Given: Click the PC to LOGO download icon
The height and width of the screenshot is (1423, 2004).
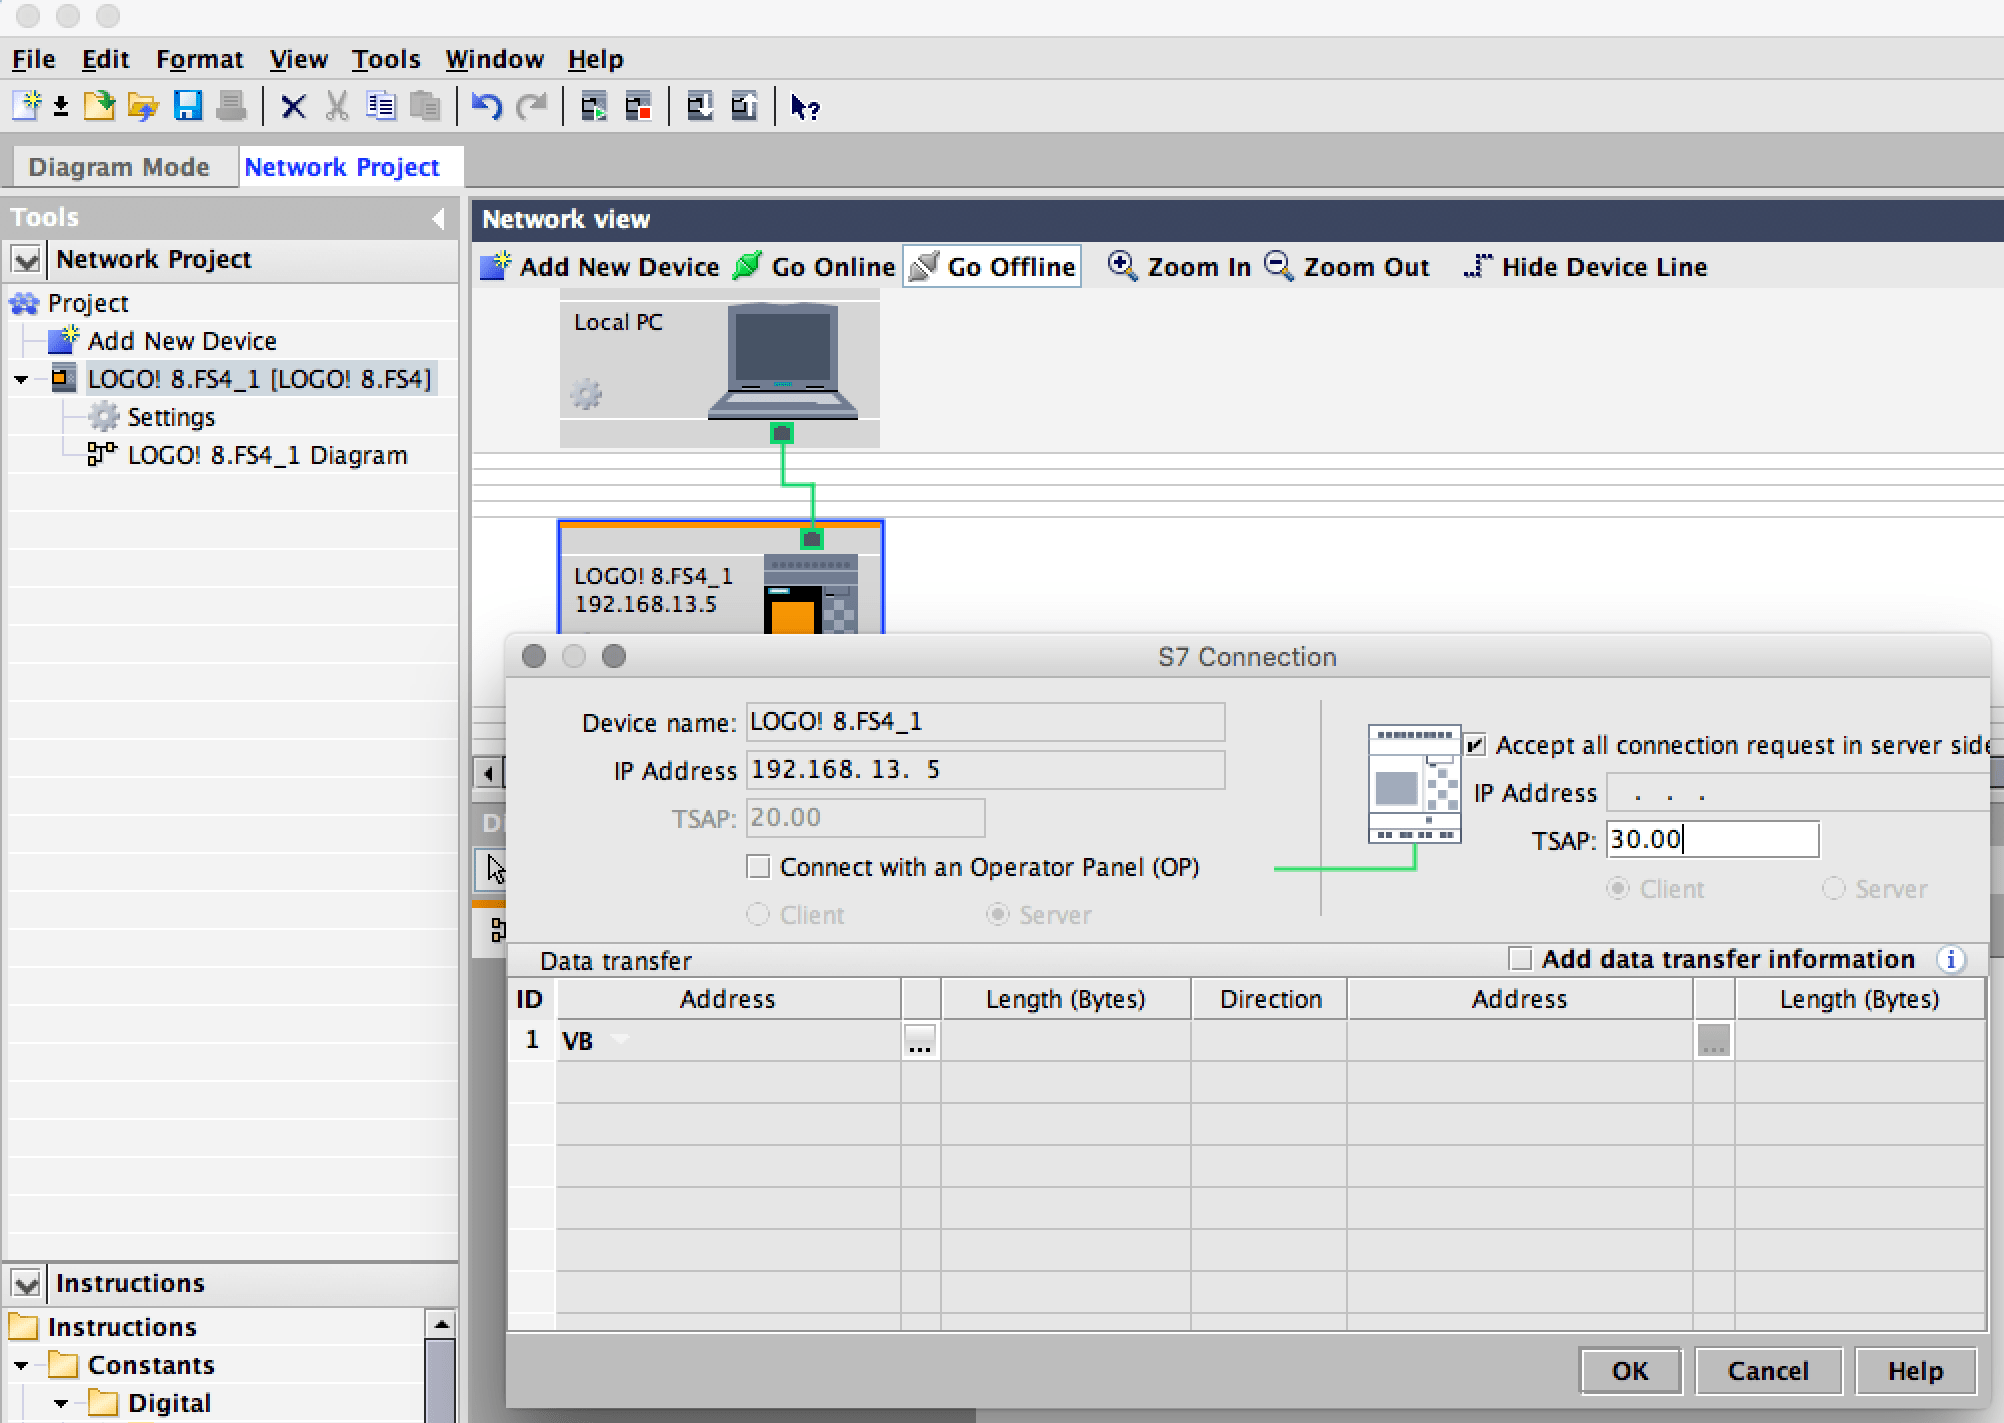Looking at the screenshot, I should tap(700, 106).
